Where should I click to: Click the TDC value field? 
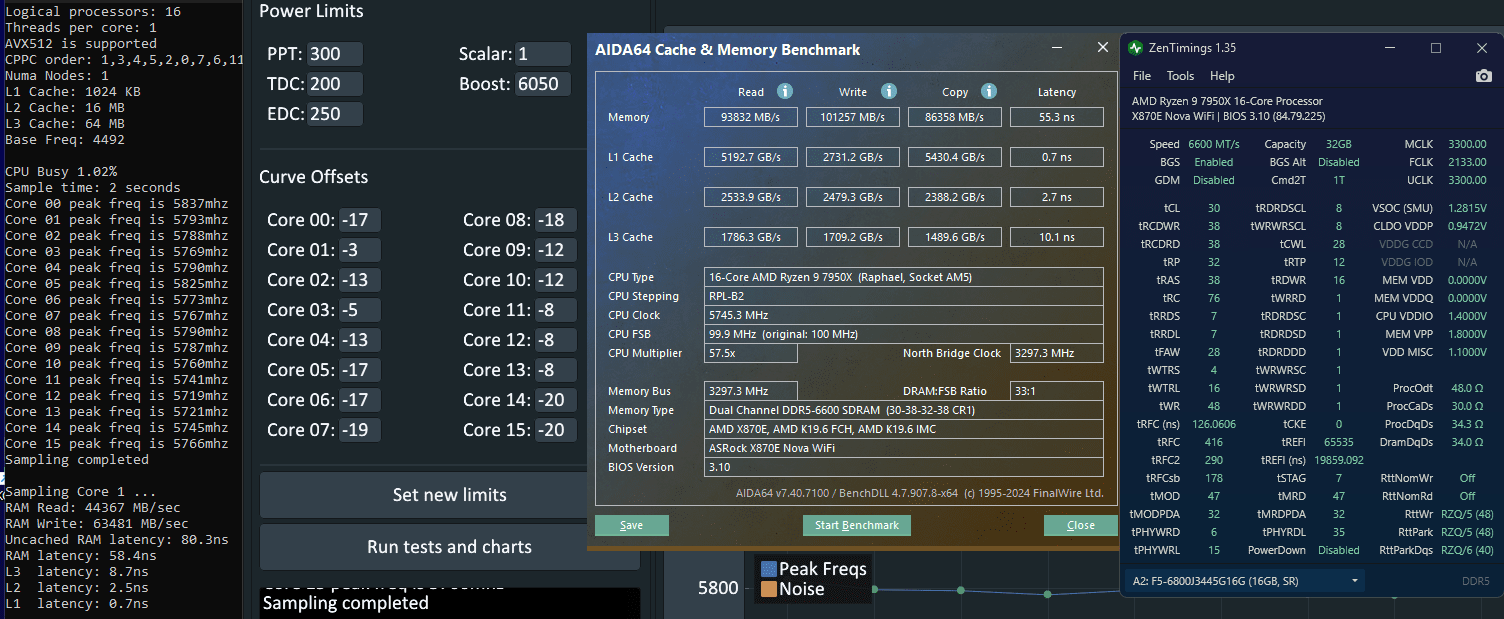click(335, 84)
